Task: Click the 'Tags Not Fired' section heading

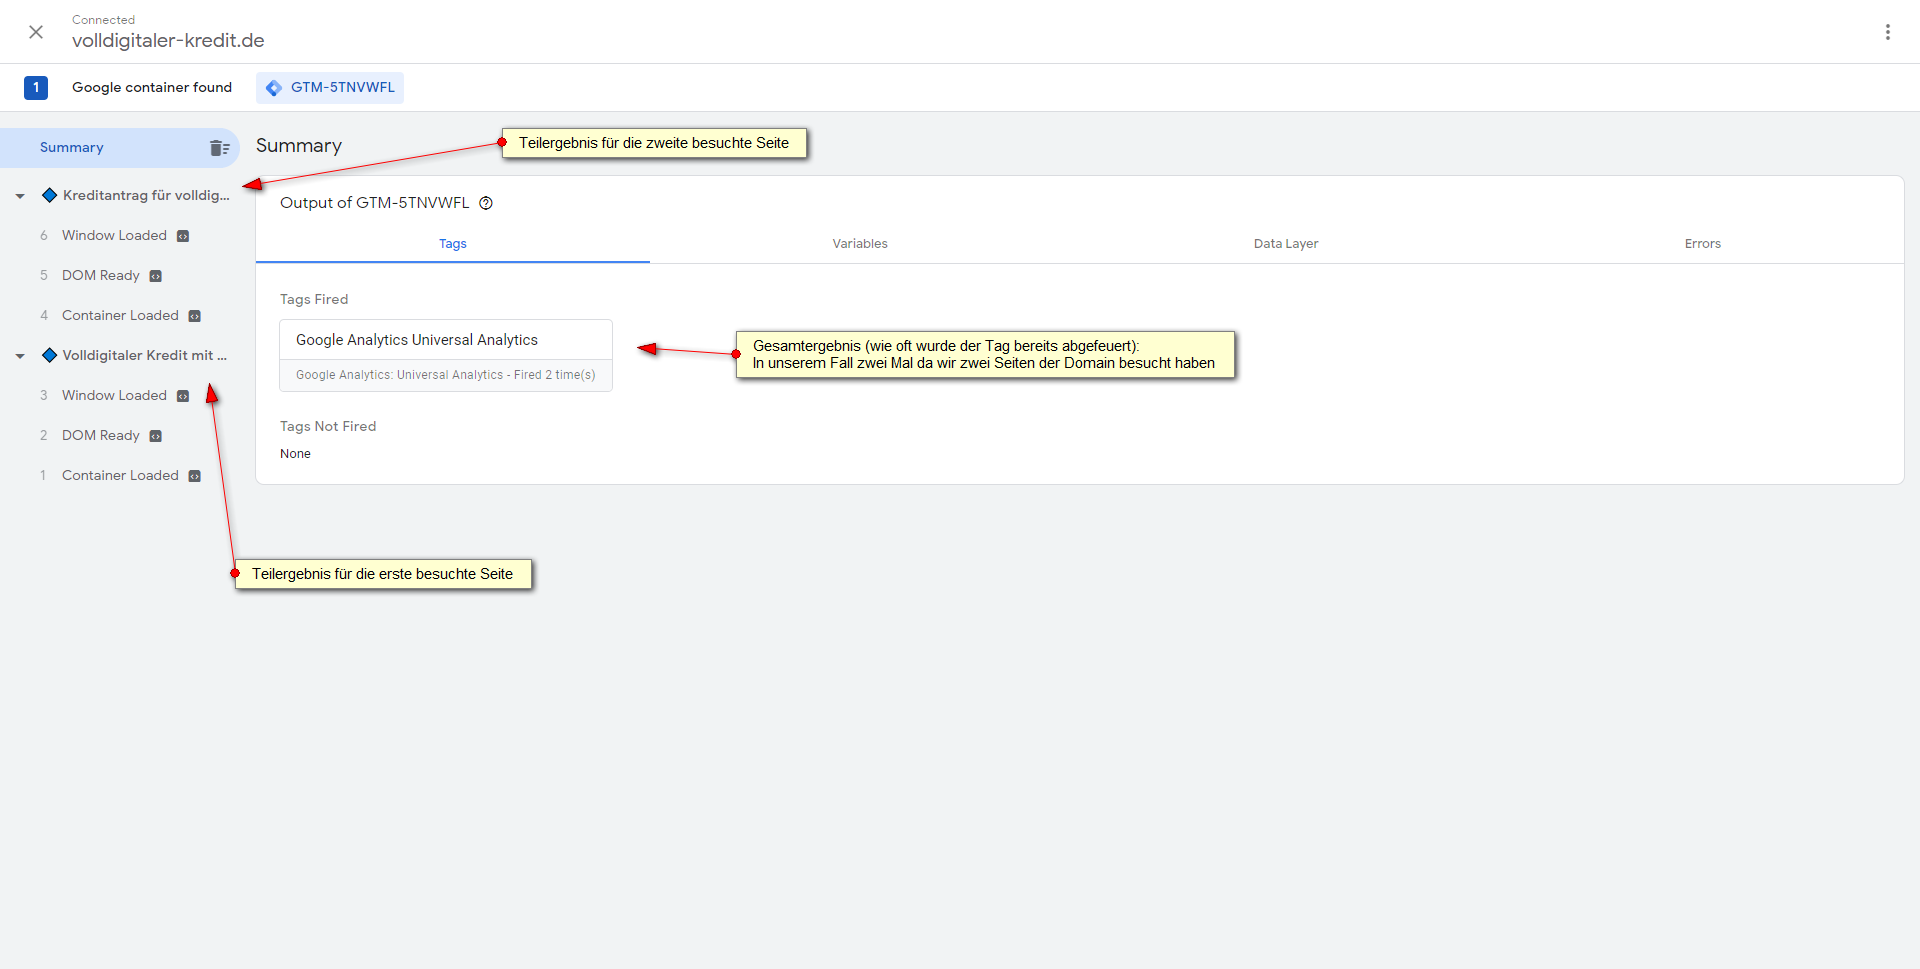Action: click(x=328, y=426)
